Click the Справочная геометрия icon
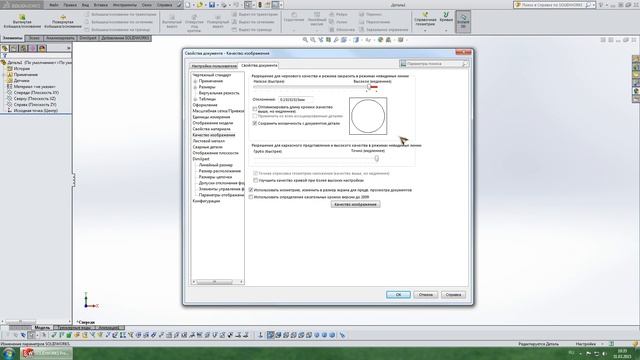This screenshot has width=640, height=360. pyautogui.click(x=425, y=15)
